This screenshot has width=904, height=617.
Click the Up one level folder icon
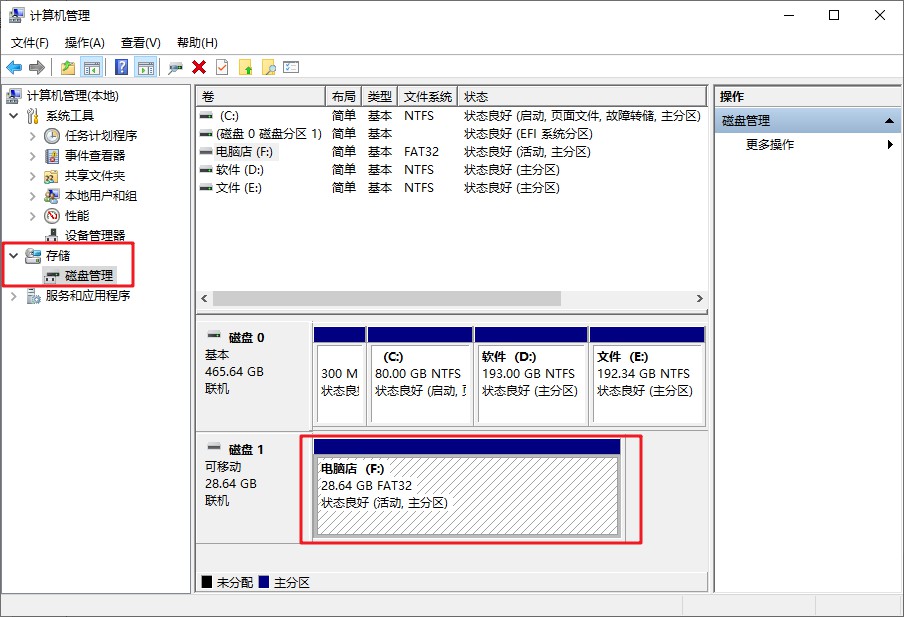(67, 67)
